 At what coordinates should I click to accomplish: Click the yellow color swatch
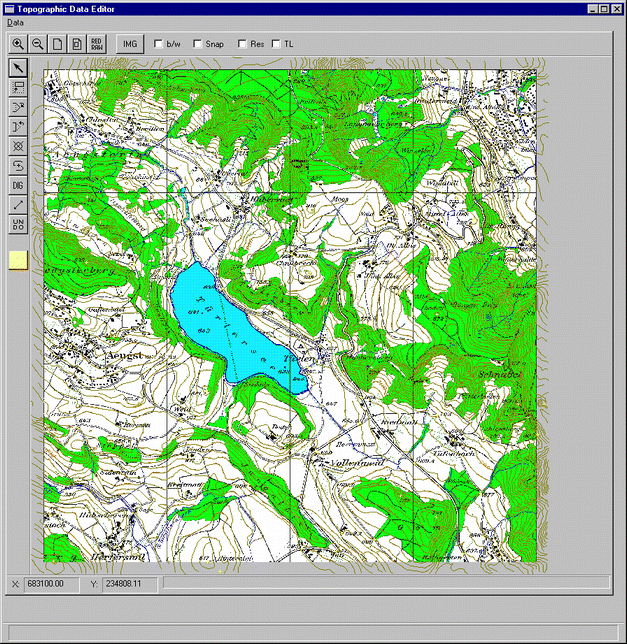pyautogui.click(x=19, y=260)
